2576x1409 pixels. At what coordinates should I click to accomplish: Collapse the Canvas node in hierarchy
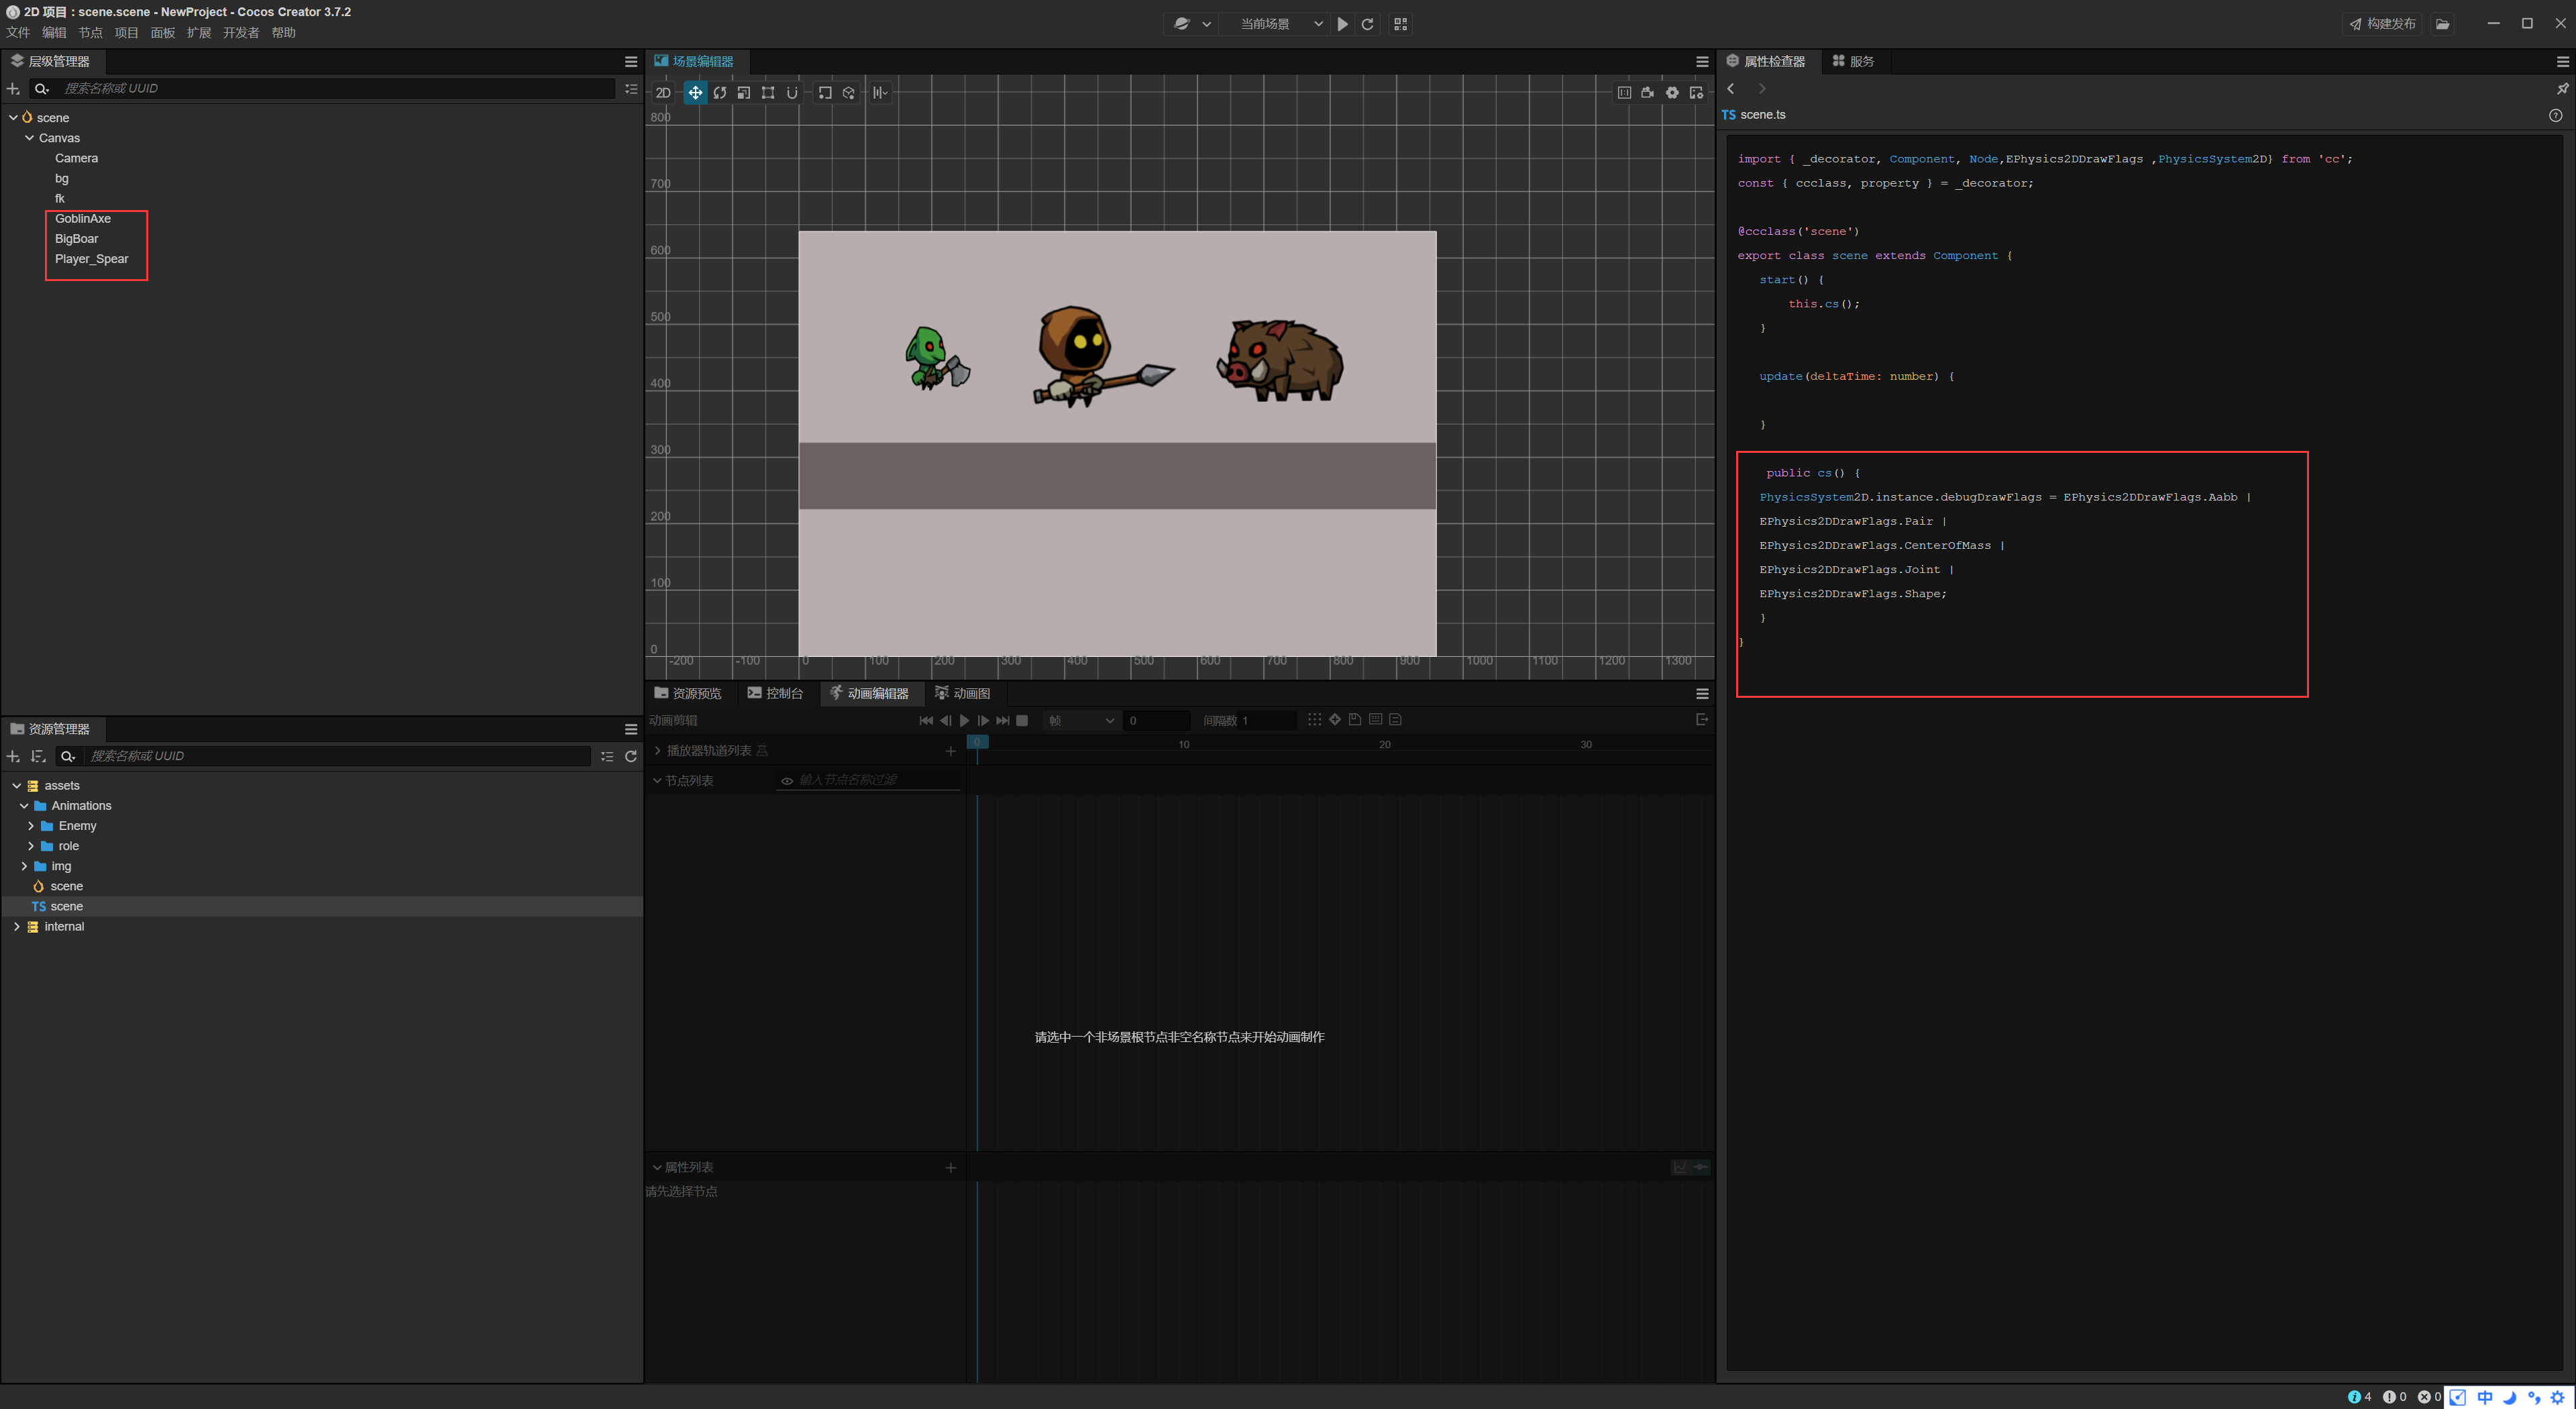tap(30, 138)
